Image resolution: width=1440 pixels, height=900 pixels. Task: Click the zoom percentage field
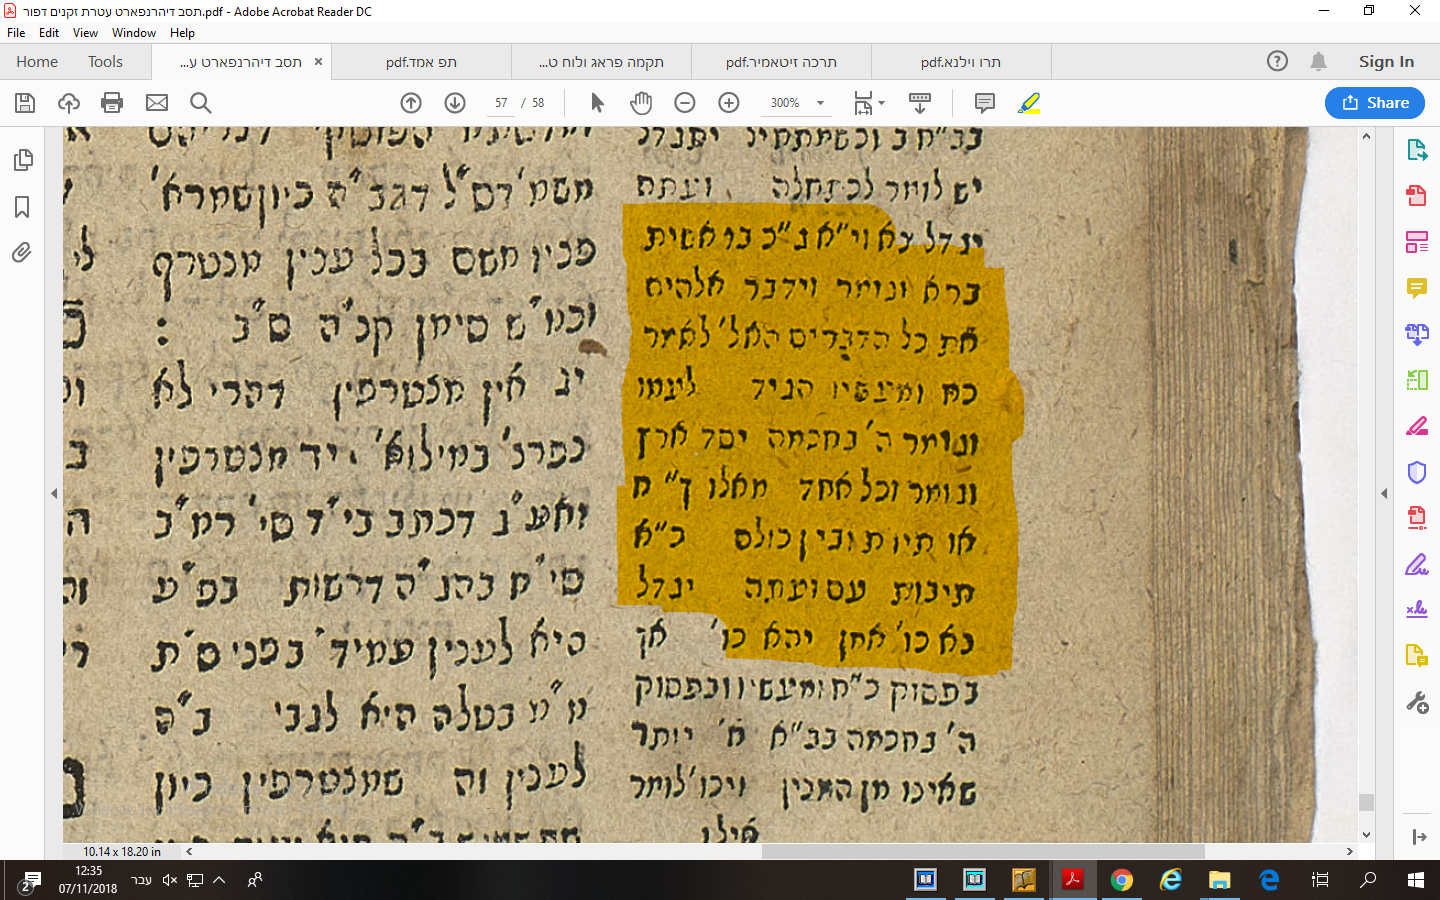(785, 103)
